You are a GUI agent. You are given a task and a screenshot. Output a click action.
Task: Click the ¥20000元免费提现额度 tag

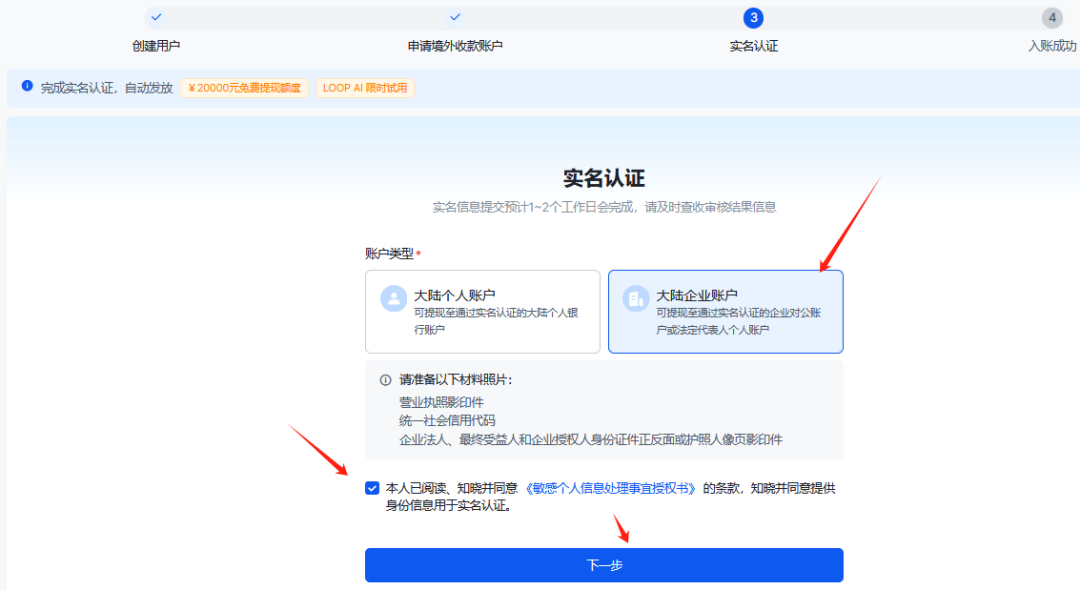(x=244, y=88)
